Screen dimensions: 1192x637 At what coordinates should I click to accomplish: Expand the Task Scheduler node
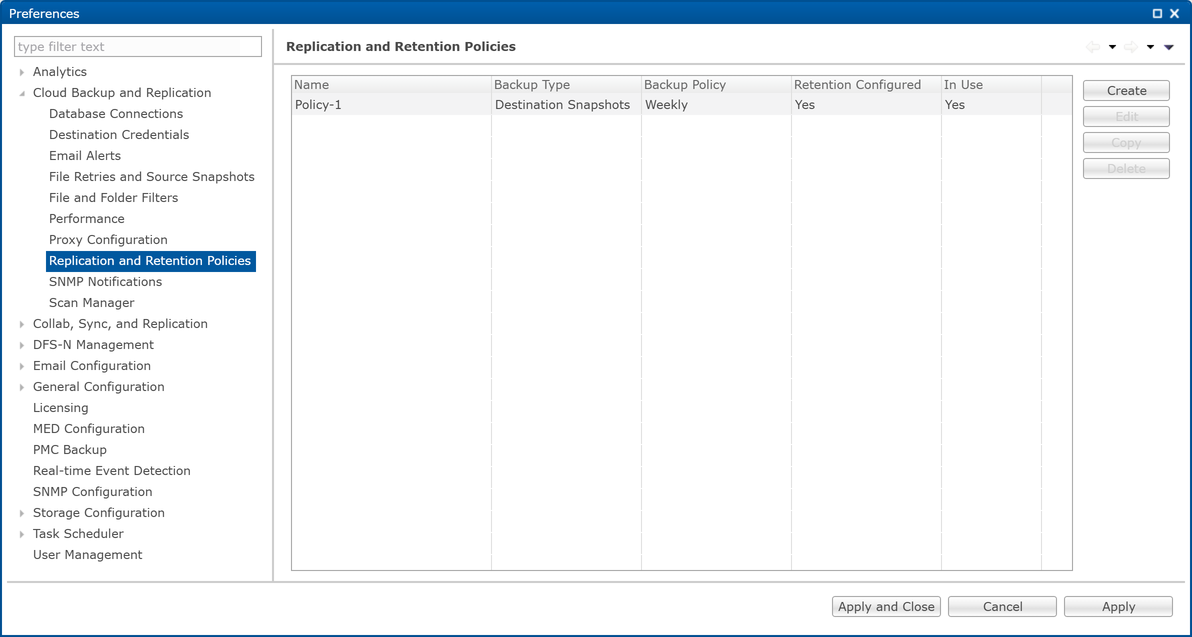(x=23, y=534)
